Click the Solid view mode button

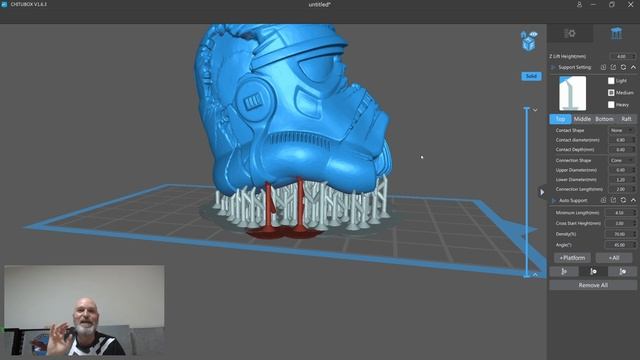tap(531, 76)
